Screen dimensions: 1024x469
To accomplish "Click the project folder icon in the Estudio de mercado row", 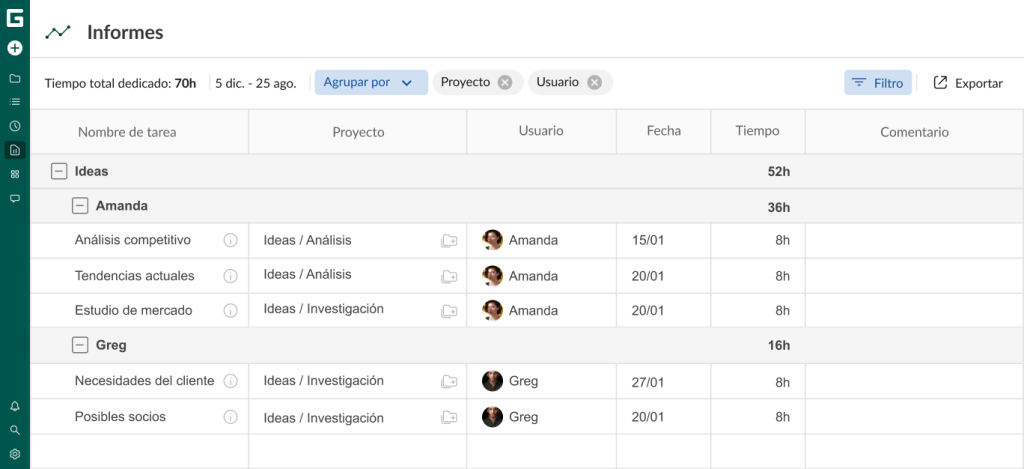I will pyautogui.click(x=449, y=310).
